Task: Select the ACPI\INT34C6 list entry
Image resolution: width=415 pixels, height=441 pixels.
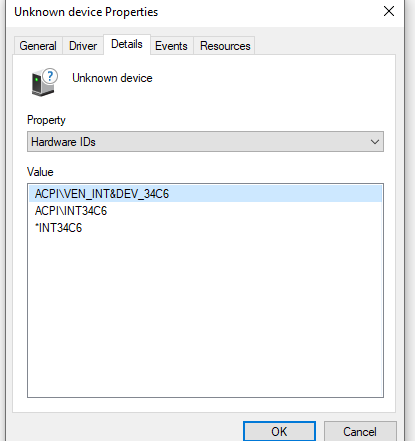Action: click(71, 211)
